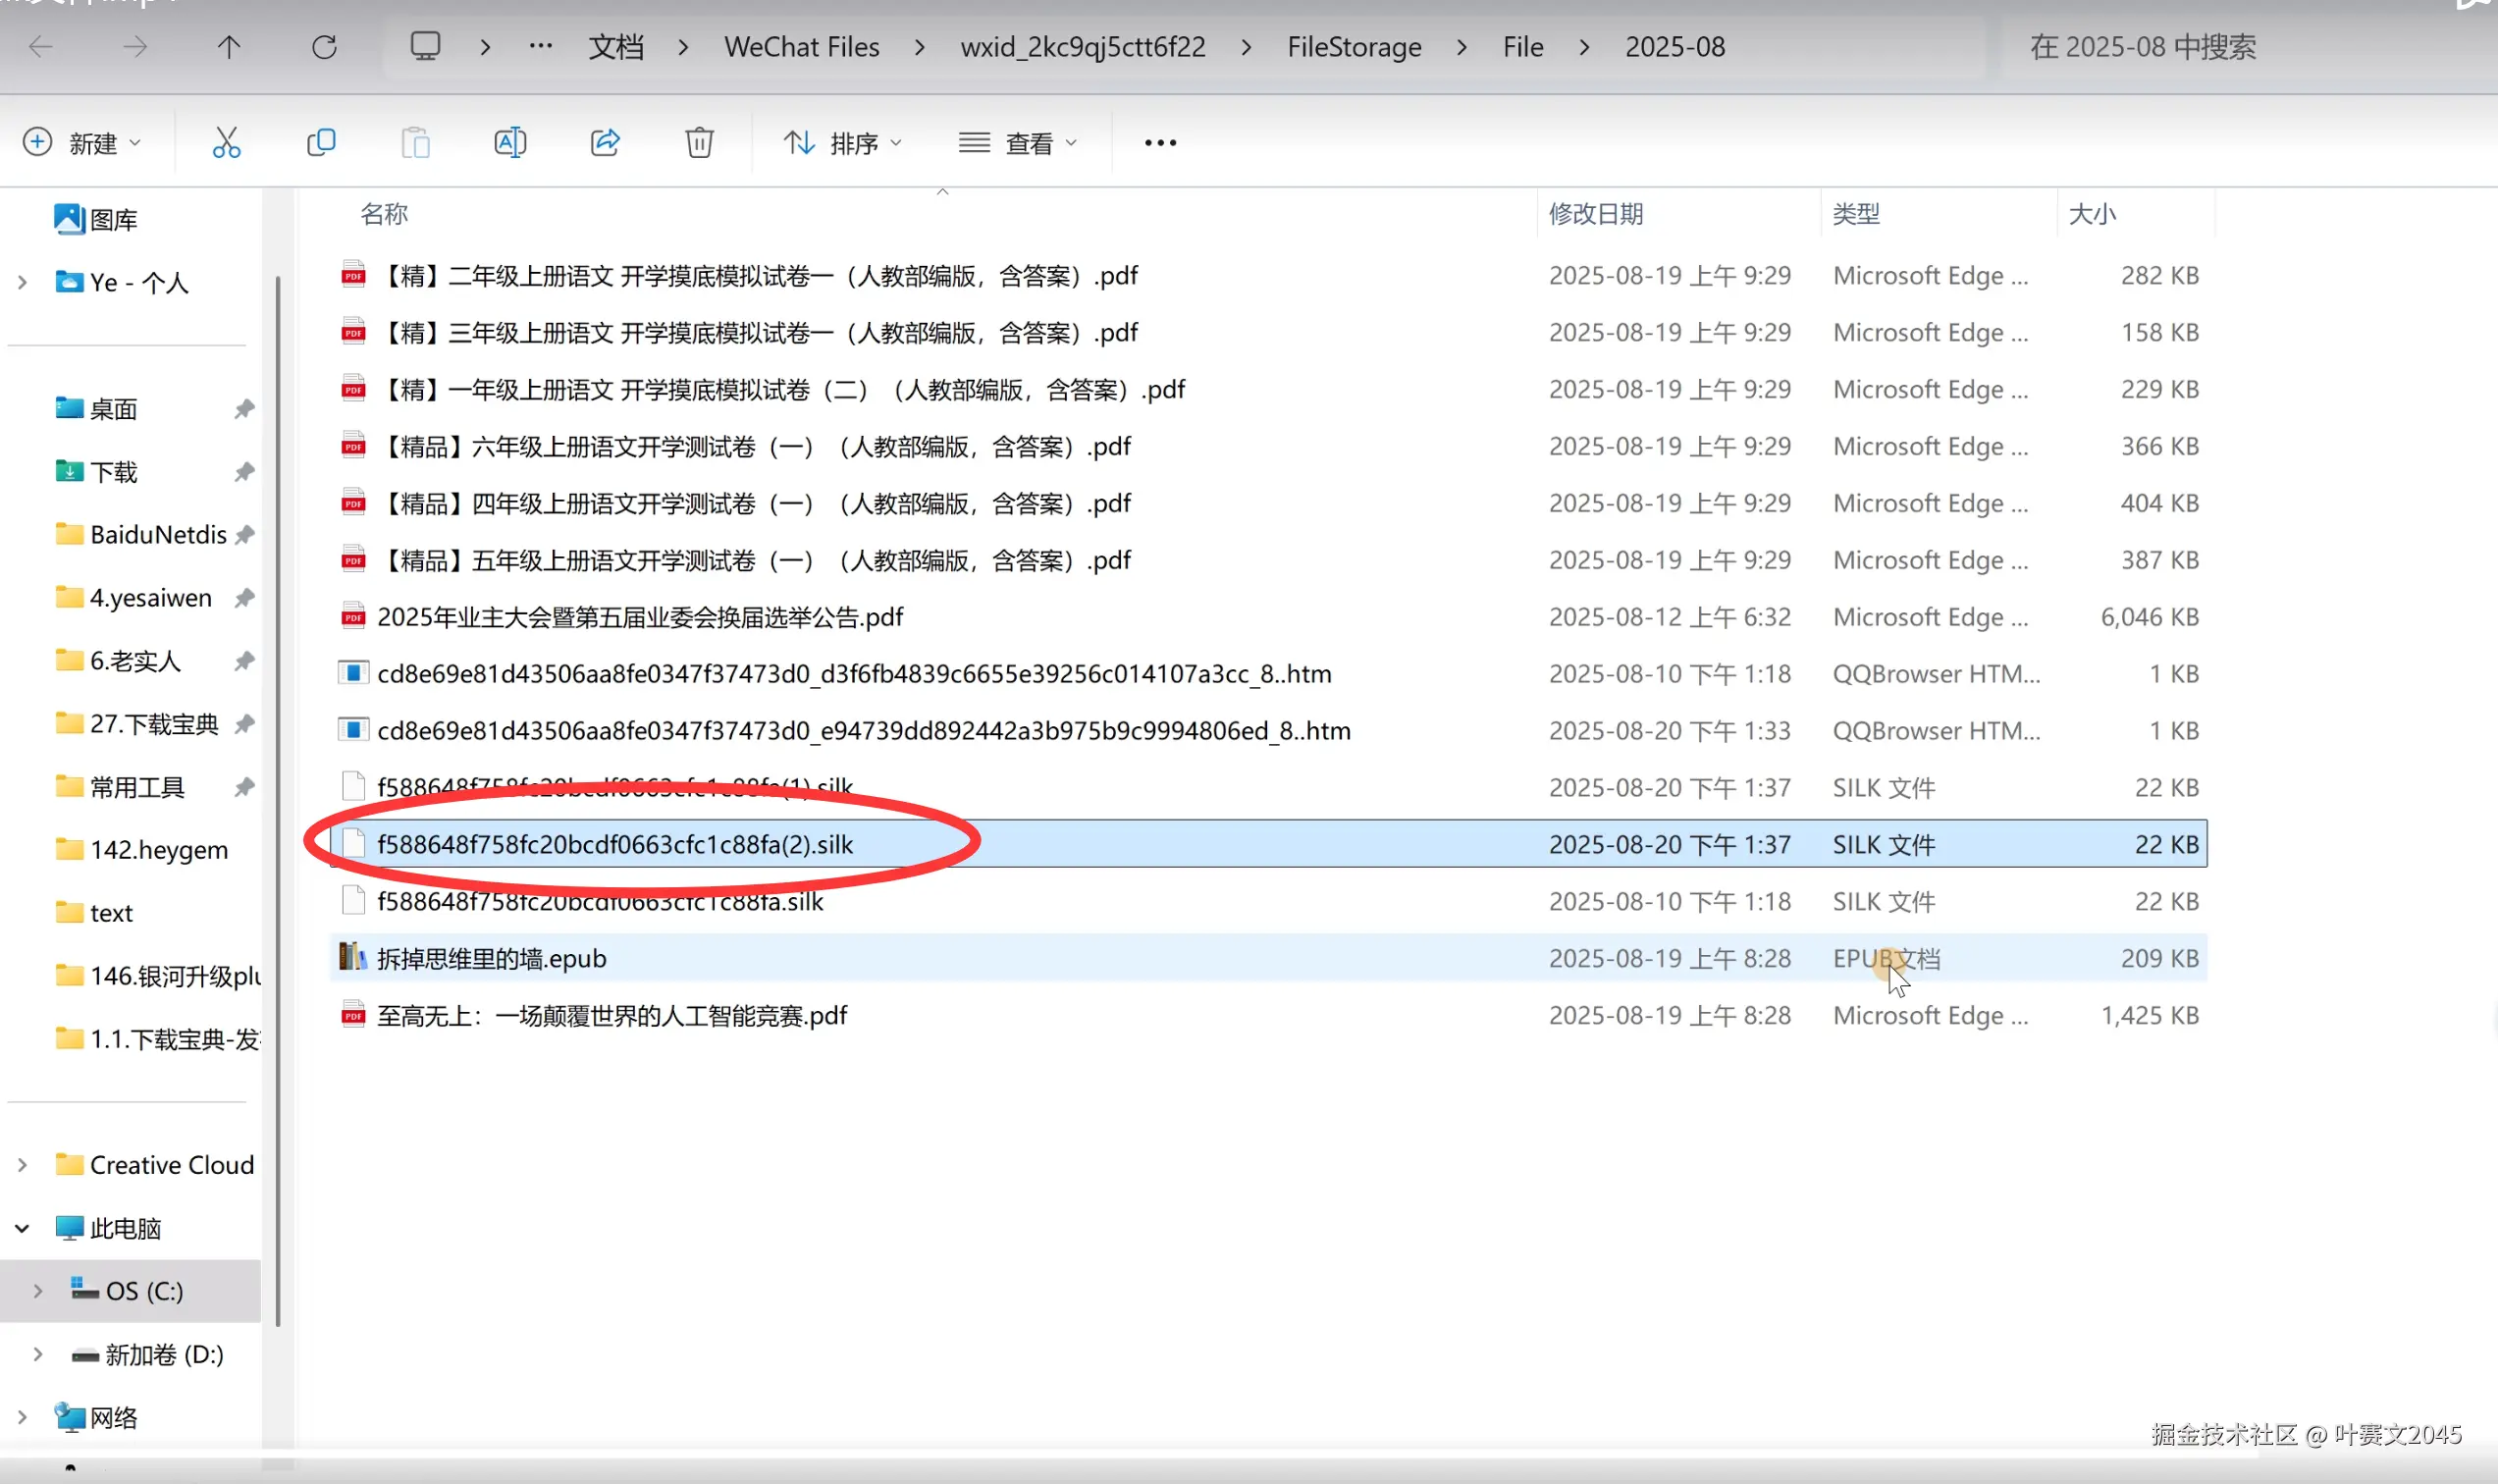Viewport: 2498px width, 1484px height.
Task: Click the Rename icon in toolbar
Action: [x=510, y=143]
